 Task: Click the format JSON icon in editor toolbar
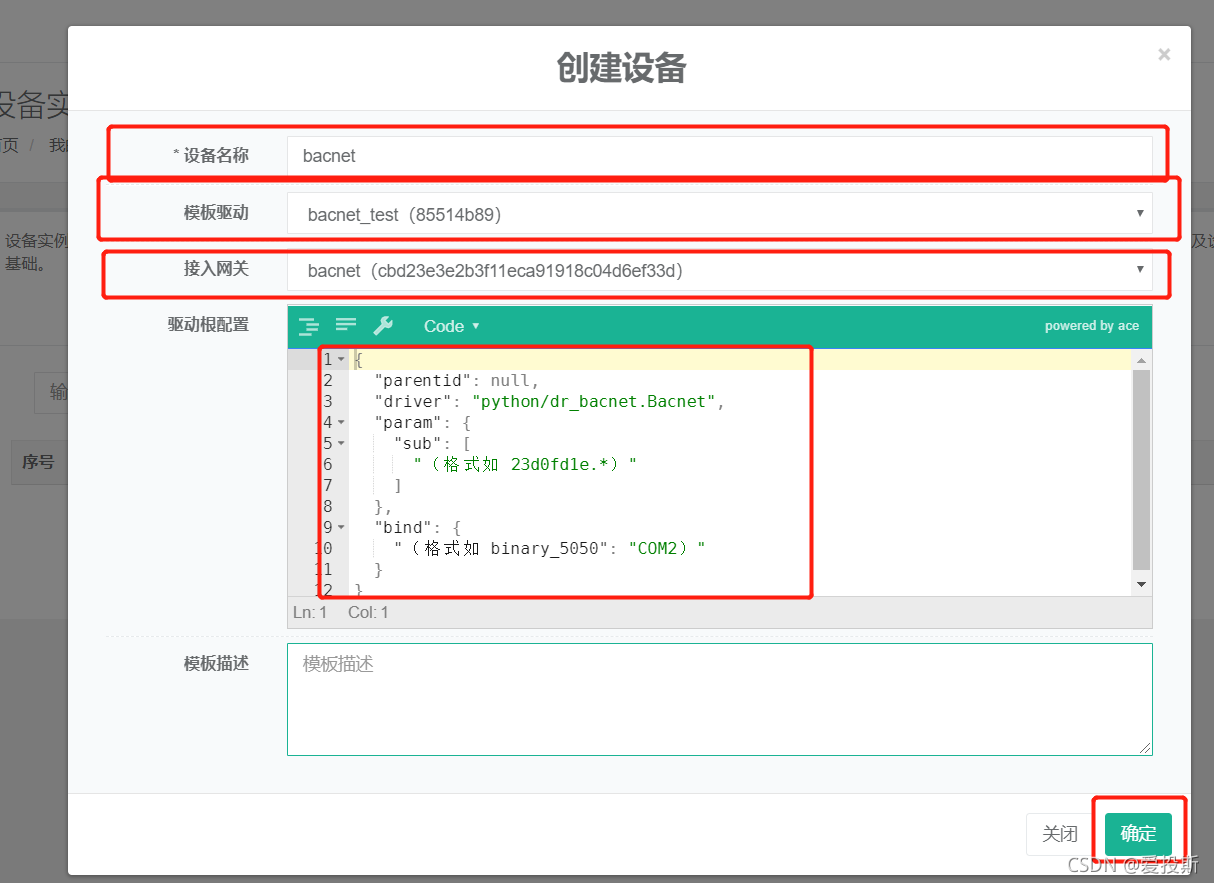(309, 326)
